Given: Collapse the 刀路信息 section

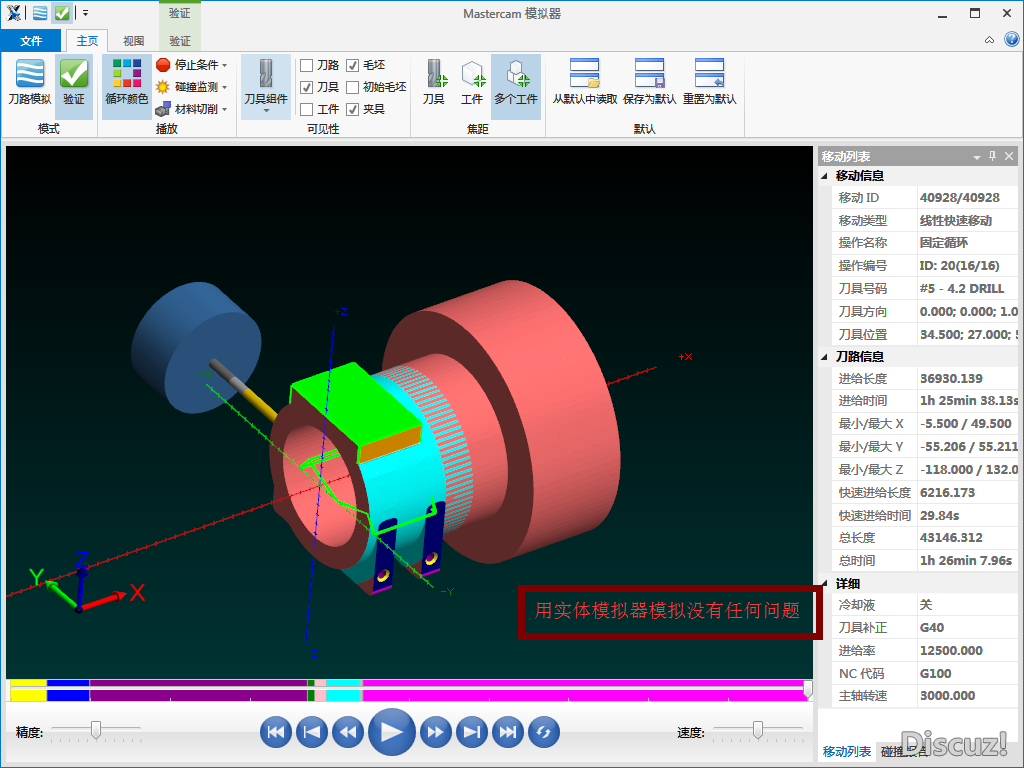Looking at the screenshot, I should (x=824, y=357).
